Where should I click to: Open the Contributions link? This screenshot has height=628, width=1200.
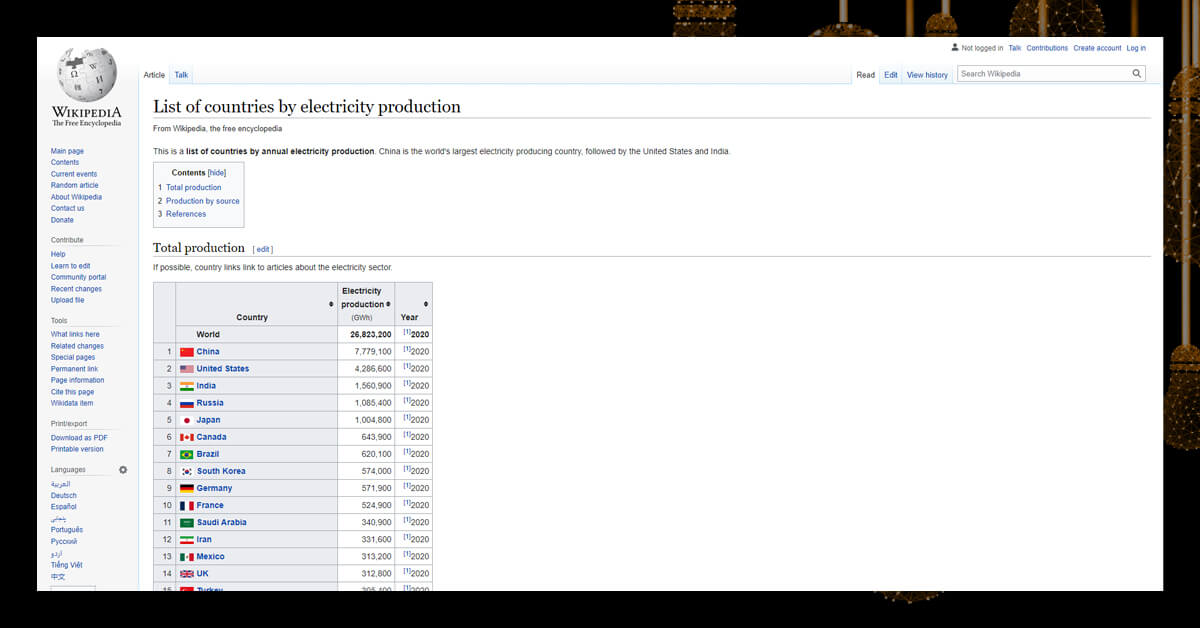pyautogui.click(x=1047, y=48)
